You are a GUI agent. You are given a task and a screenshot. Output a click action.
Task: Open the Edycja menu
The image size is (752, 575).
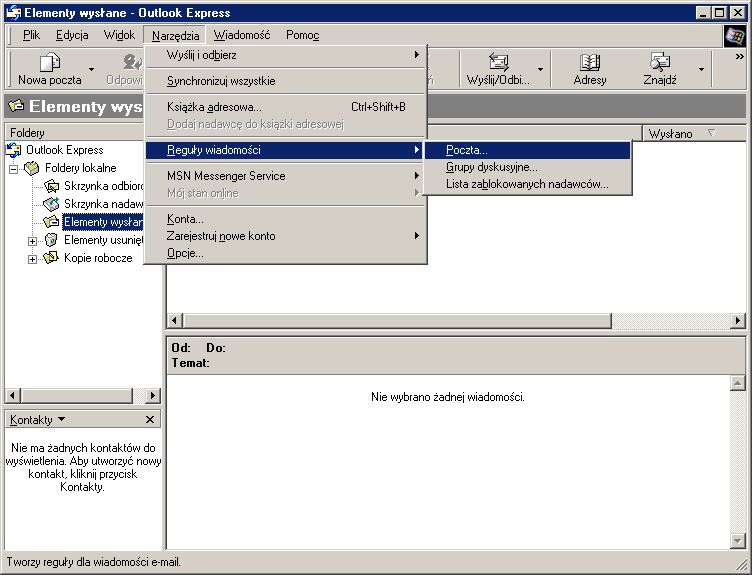72,35
